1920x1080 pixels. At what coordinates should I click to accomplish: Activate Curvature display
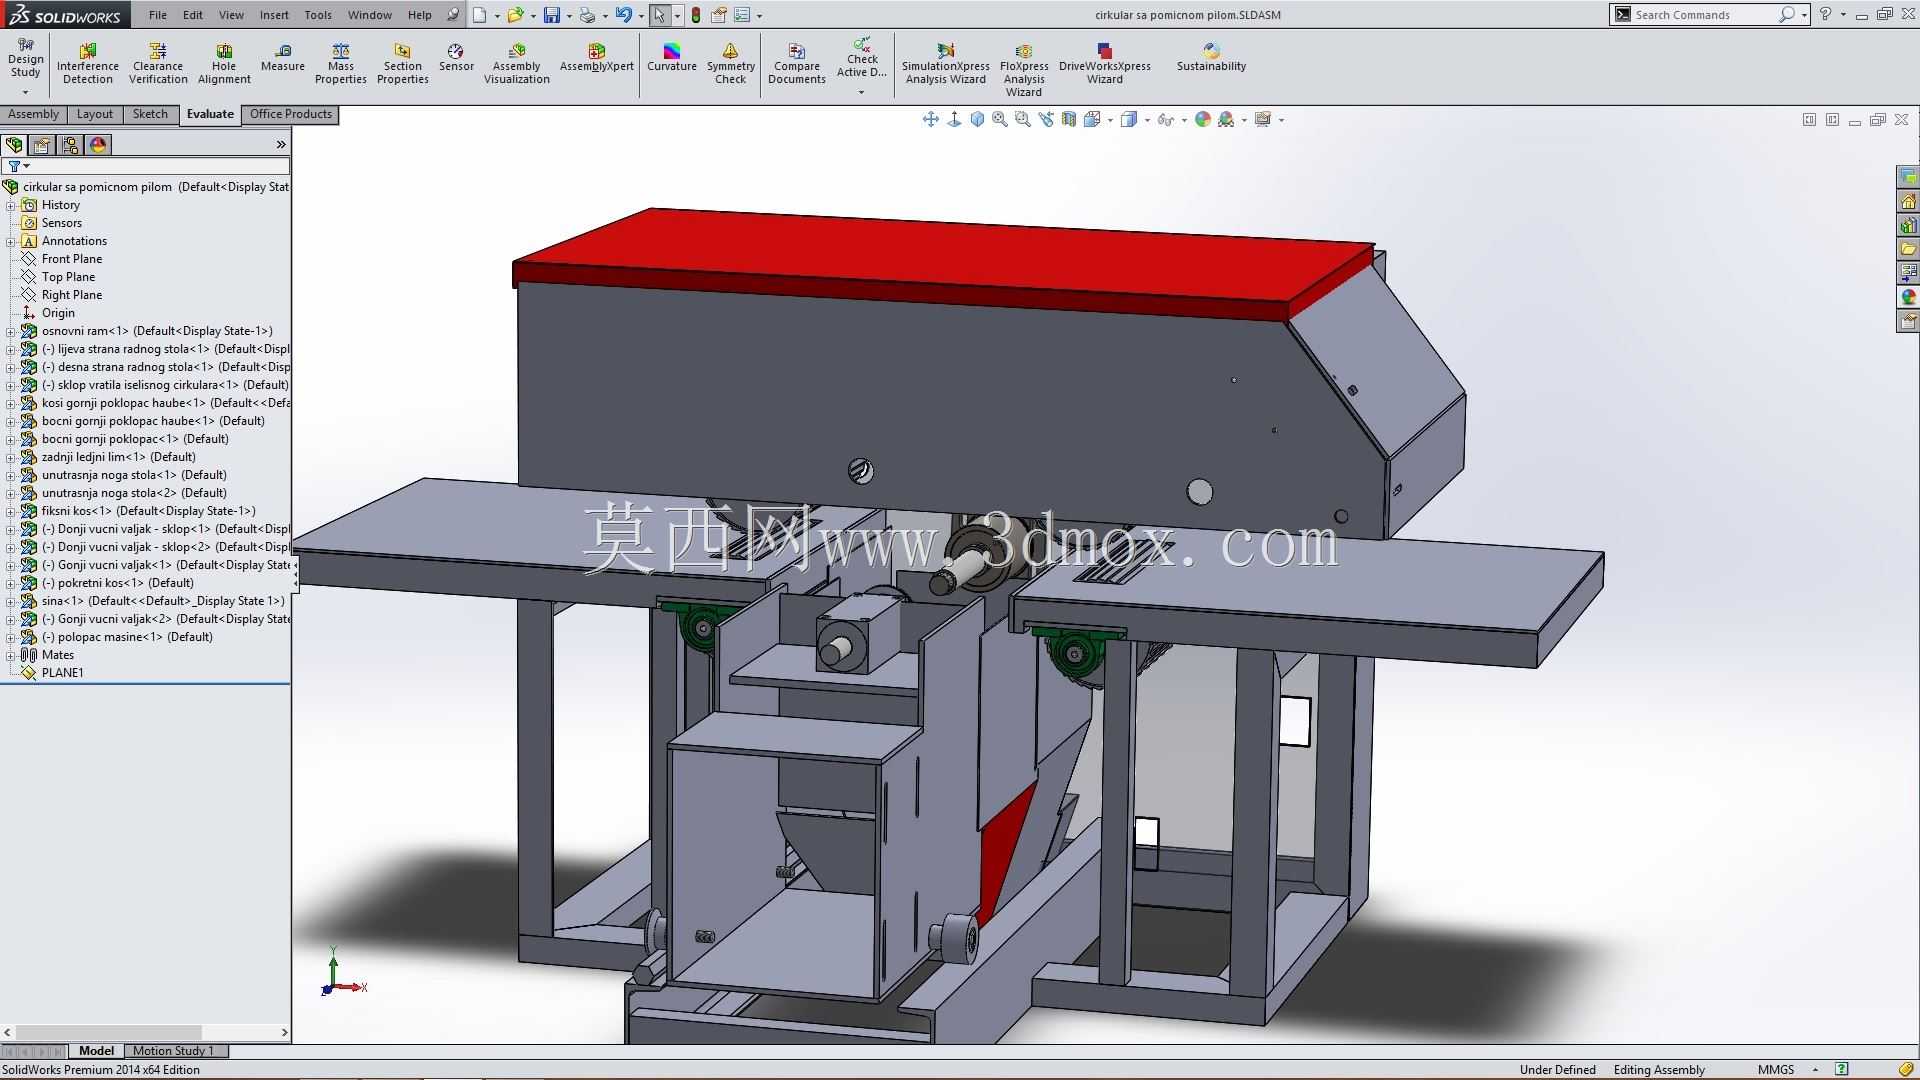point(672,58)
